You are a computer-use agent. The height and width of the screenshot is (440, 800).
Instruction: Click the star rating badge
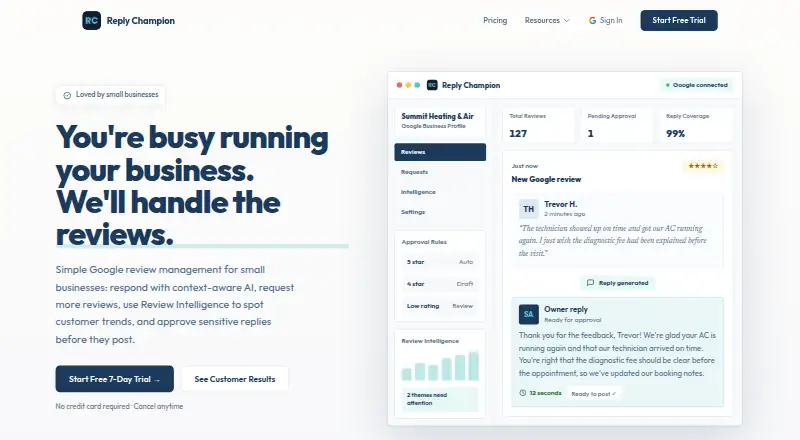click(703, 166)
